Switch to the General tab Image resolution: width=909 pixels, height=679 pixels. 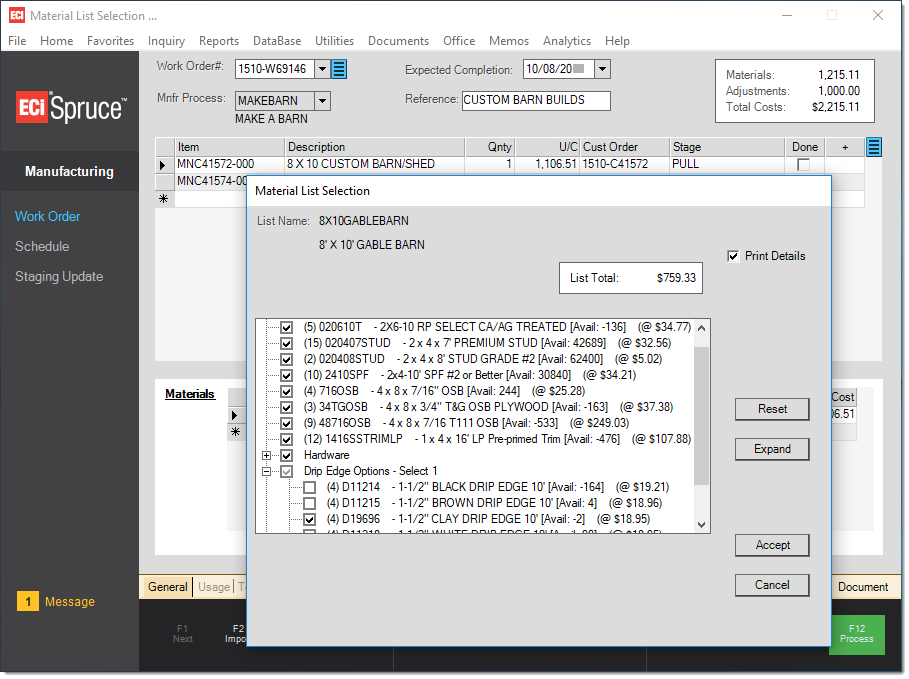point(168,587)
